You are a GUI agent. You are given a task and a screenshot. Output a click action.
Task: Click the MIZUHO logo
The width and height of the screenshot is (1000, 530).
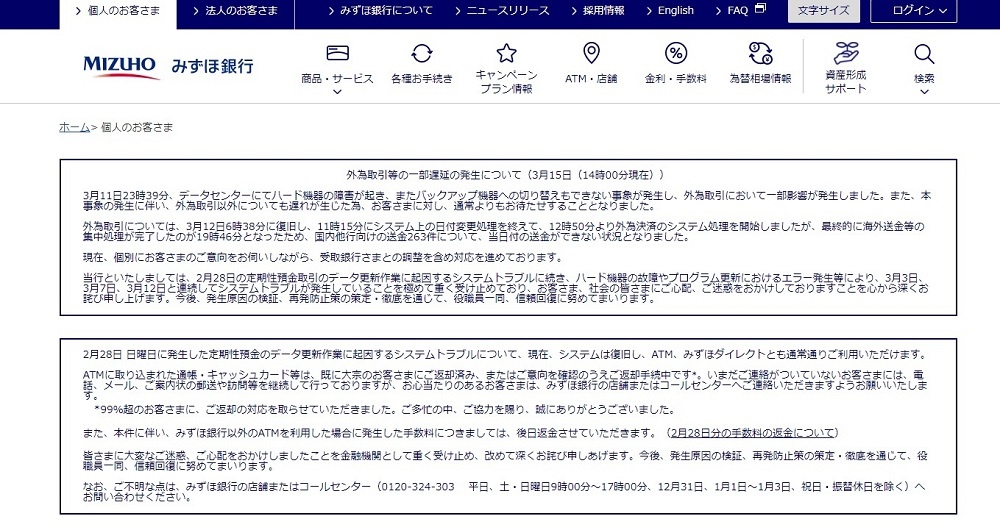pos(121,68)
